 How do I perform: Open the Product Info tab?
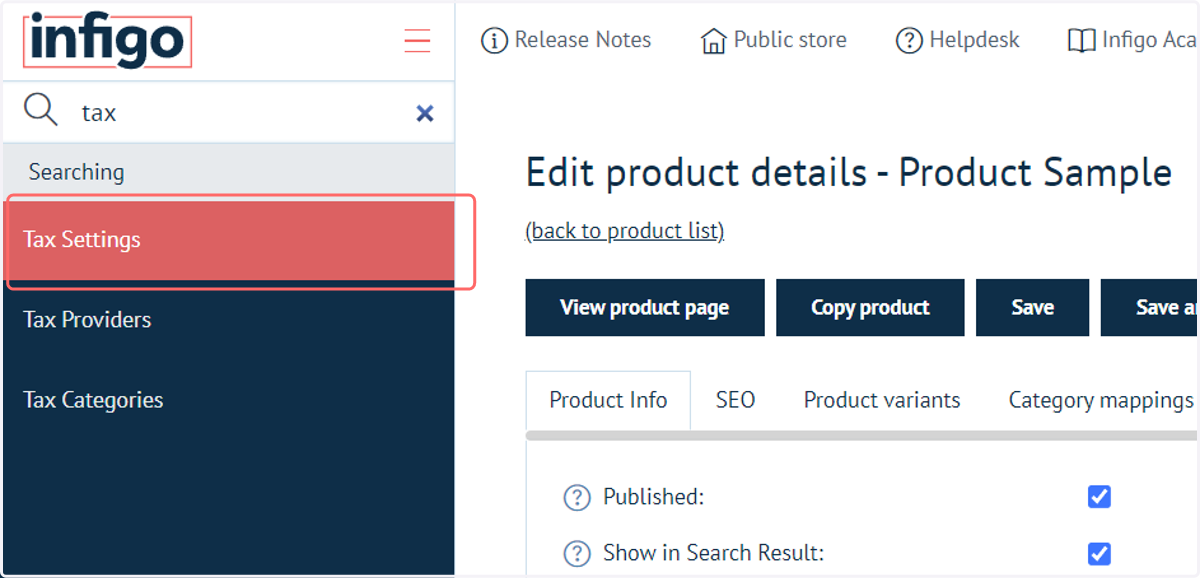pyautogui.click(x=608, y=400)
